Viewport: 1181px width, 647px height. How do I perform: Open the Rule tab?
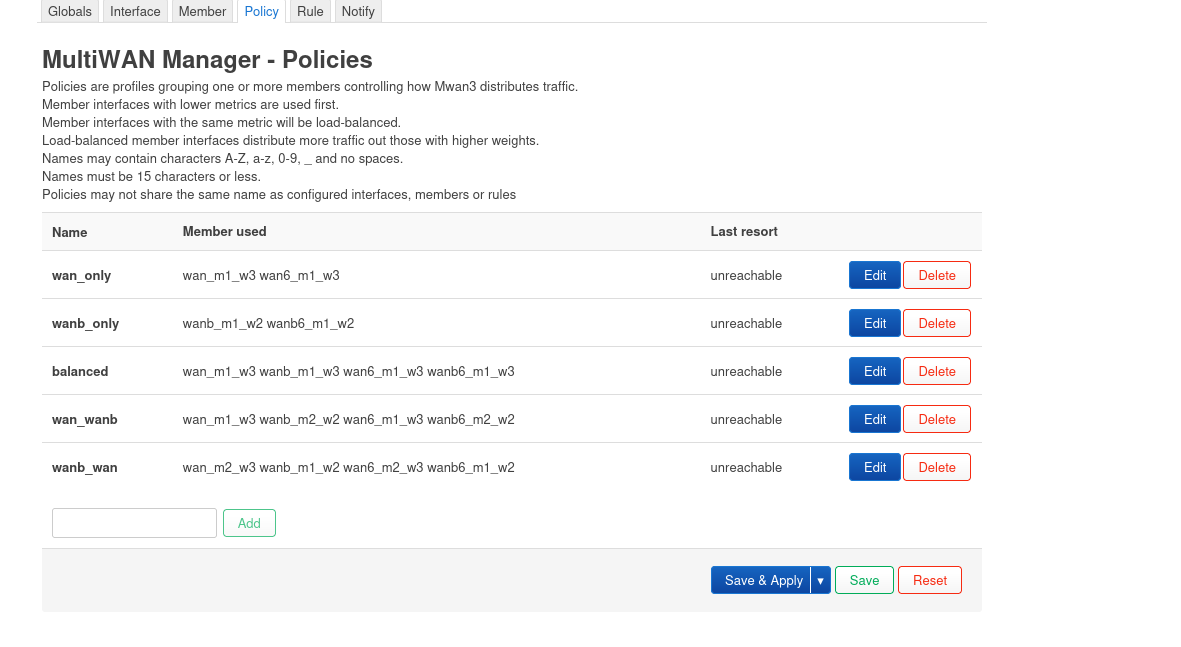(x=310, y=11)
